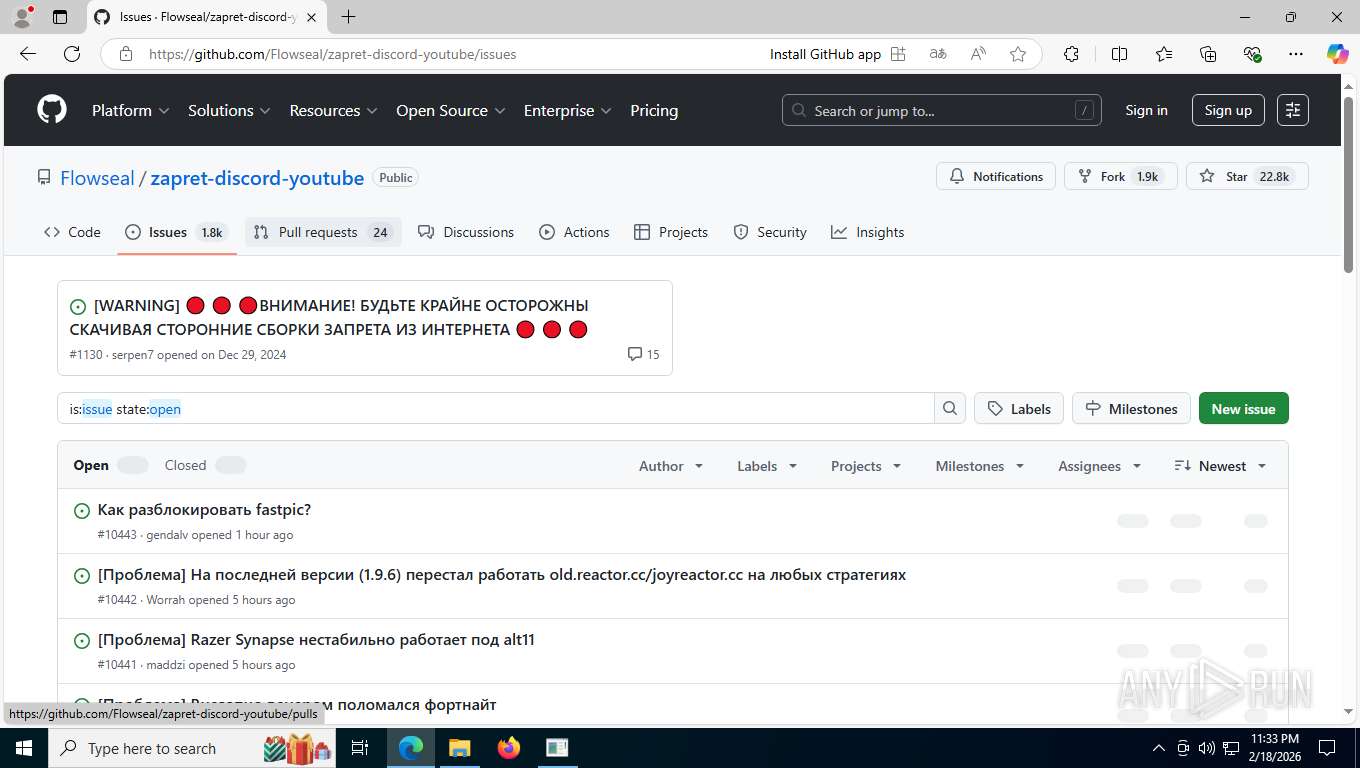Open tab actions menu icon
1360x768 pixels.
pyautogui.click(x=60, y=17)
